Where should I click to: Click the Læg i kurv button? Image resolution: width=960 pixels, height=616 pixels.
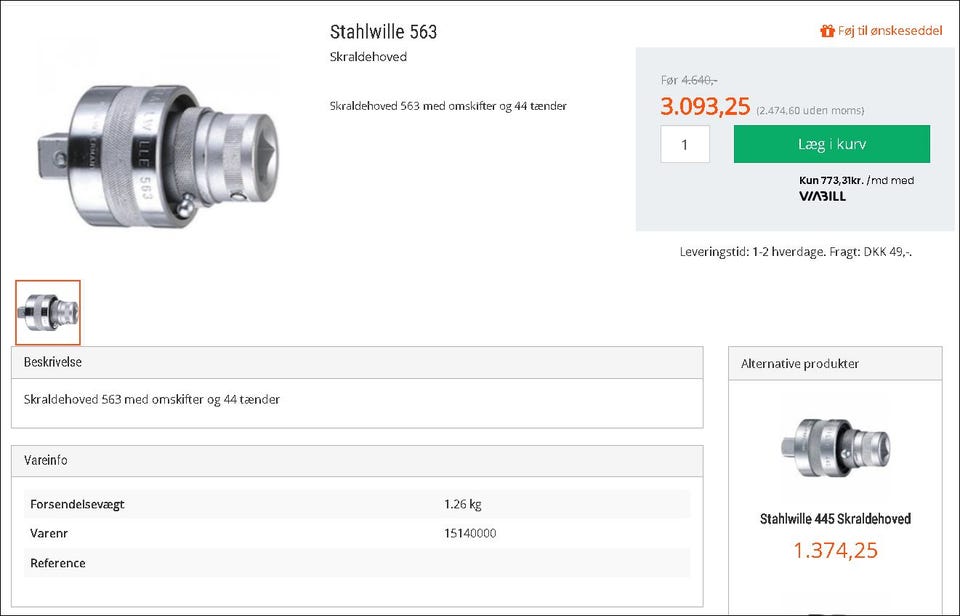[x=831, y=144]
